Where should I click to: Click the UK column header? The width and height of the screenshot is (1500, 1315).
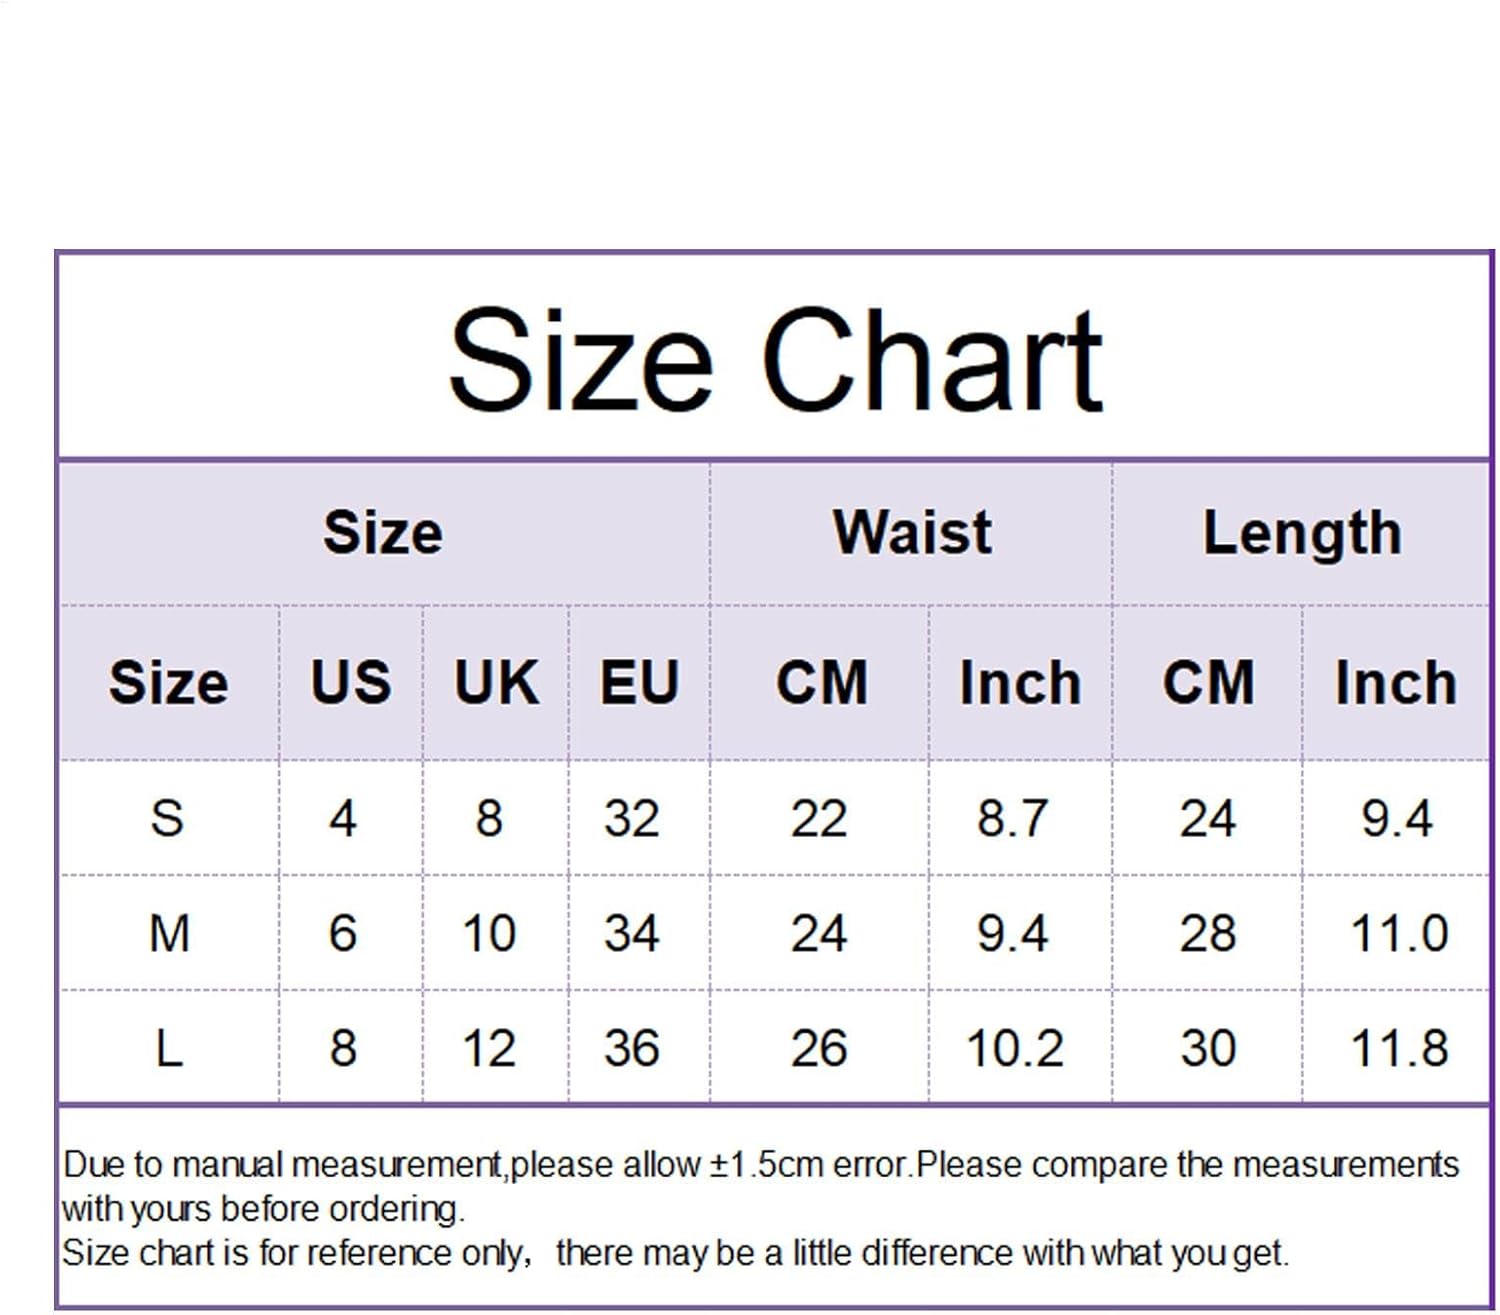click(x=496, y=683)
